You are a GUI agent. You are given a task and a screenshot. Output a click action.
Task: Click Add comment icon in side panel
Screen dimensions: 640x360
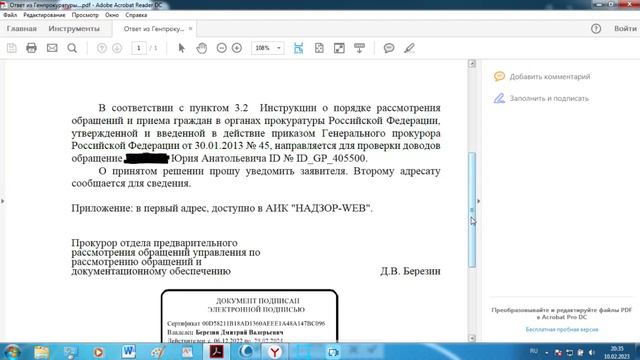tap(499, 77)
